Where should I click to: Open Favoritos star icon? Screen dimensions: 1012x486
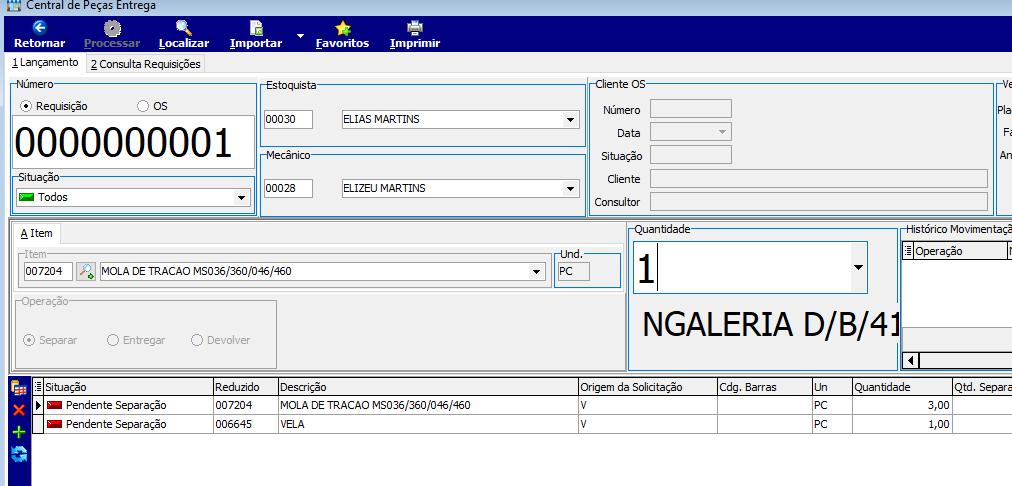(343, 28)
